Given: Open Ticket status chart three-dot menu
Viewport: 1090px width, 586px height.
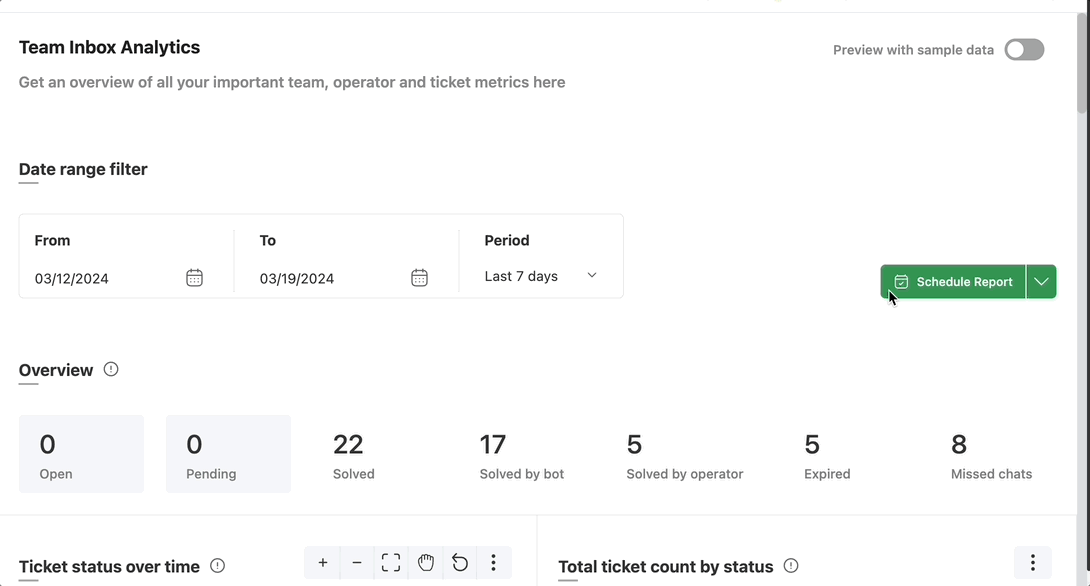Looking at the screenshot, I should 494,562.
